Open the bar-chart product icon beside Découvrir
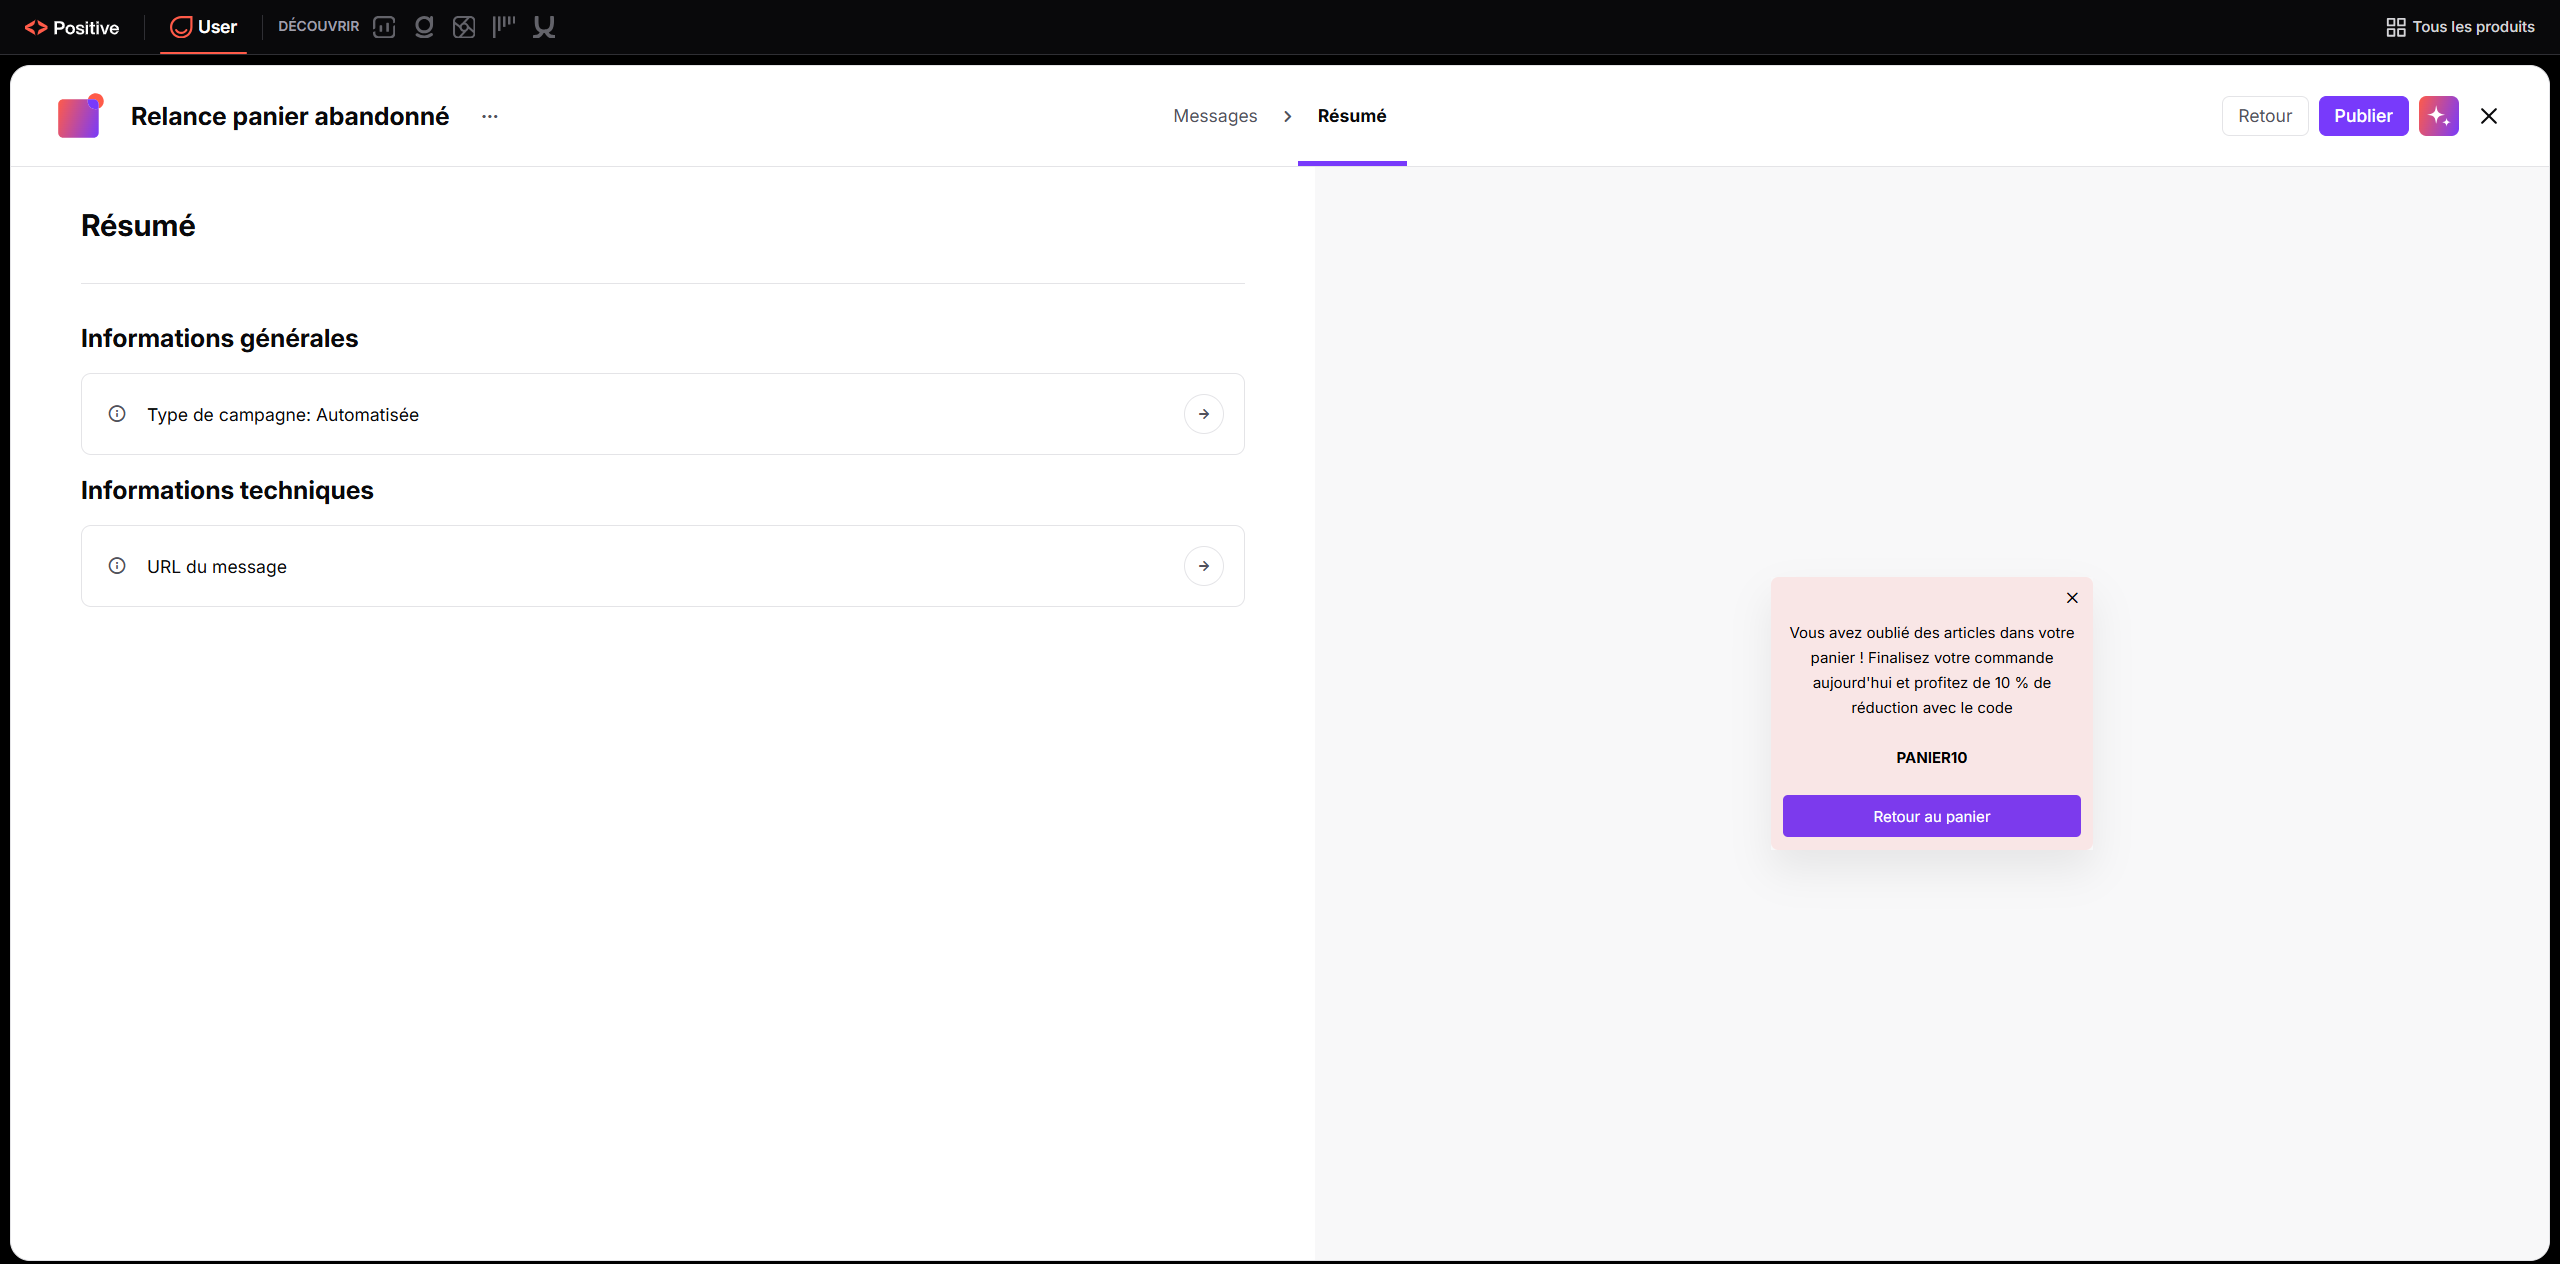 (x=384, y=27)
